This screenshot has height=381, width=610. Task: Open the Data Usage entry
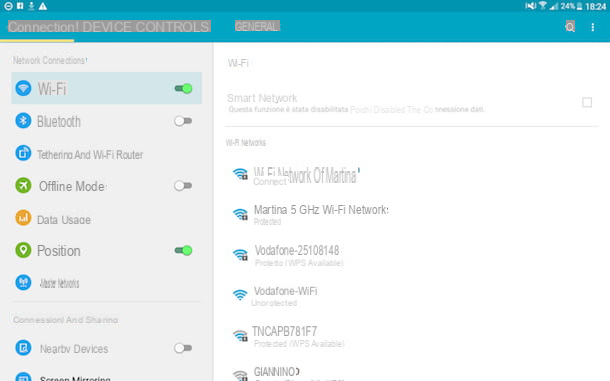click(106, 219)
